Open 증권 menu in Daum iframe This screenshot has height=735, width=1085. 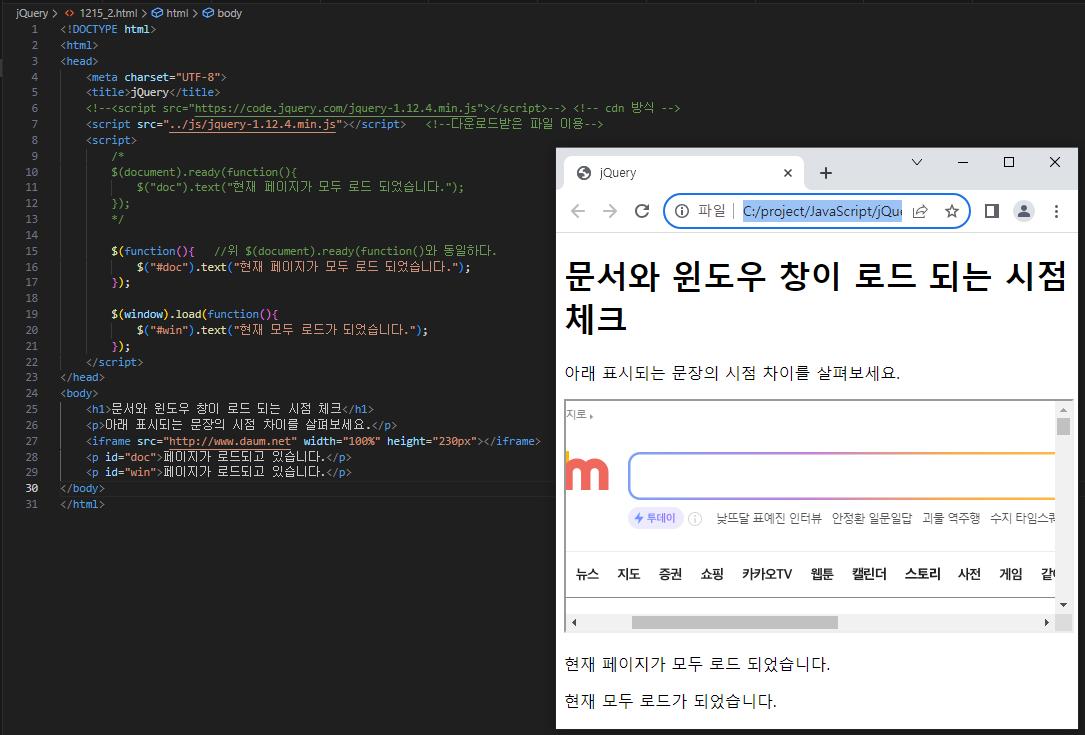coord(671,574)
